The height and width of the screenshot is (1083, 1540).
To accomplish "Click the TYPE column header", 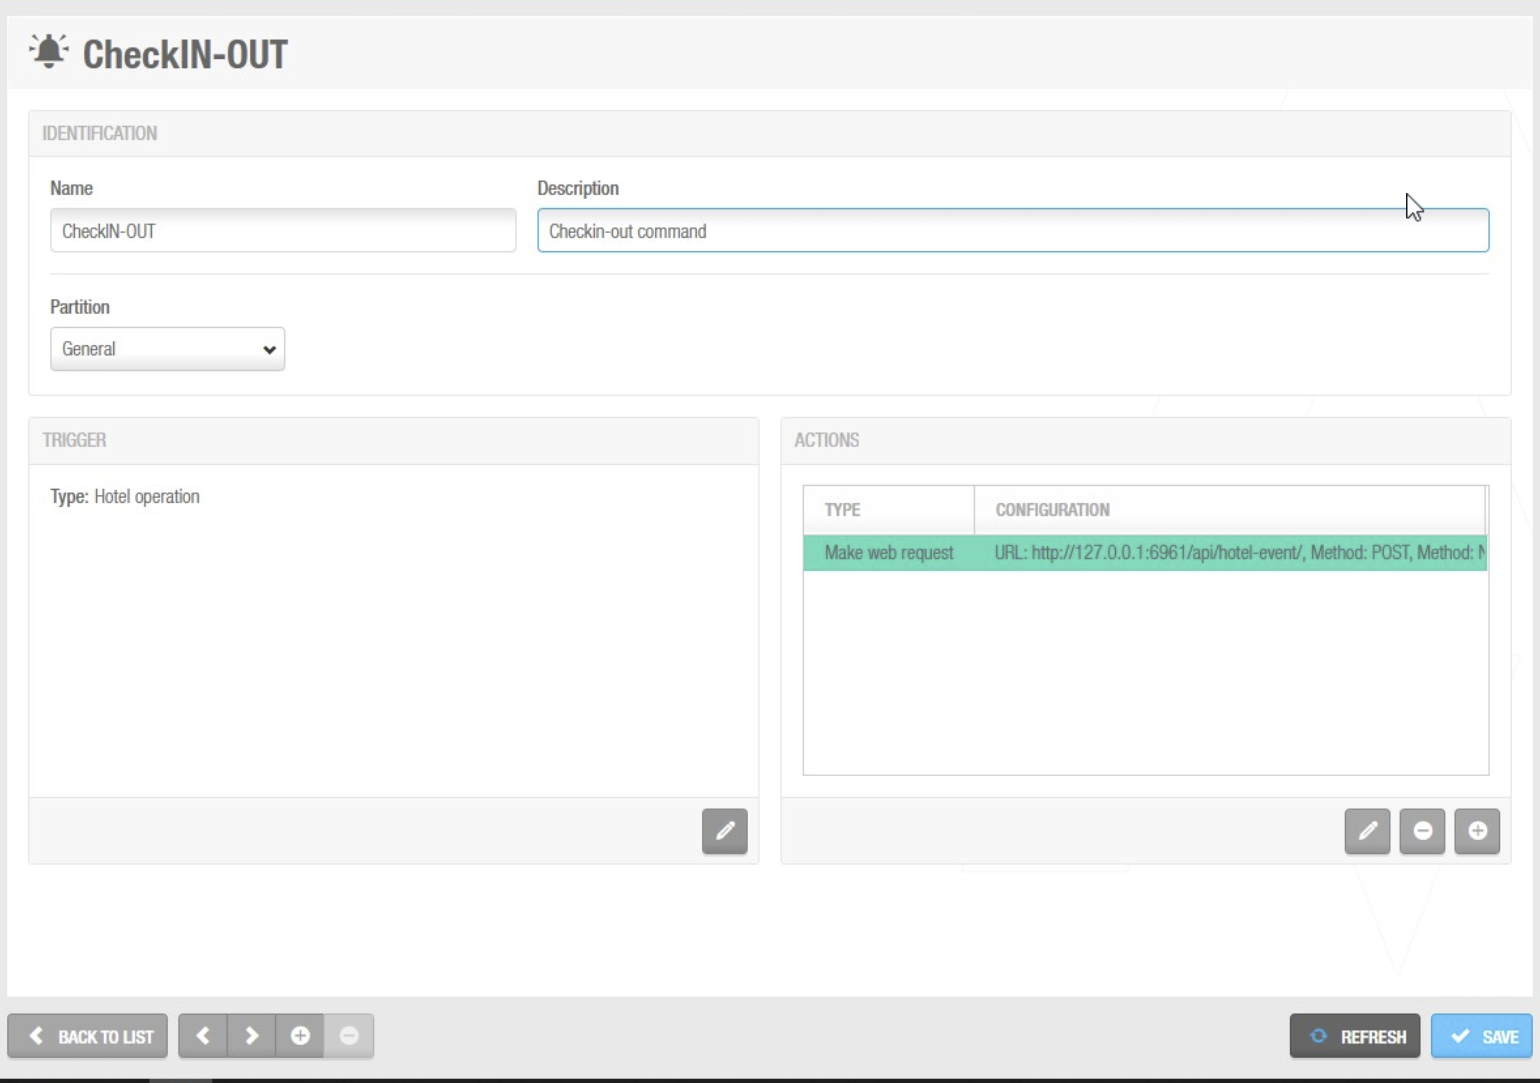I will (x=842, y=510).
